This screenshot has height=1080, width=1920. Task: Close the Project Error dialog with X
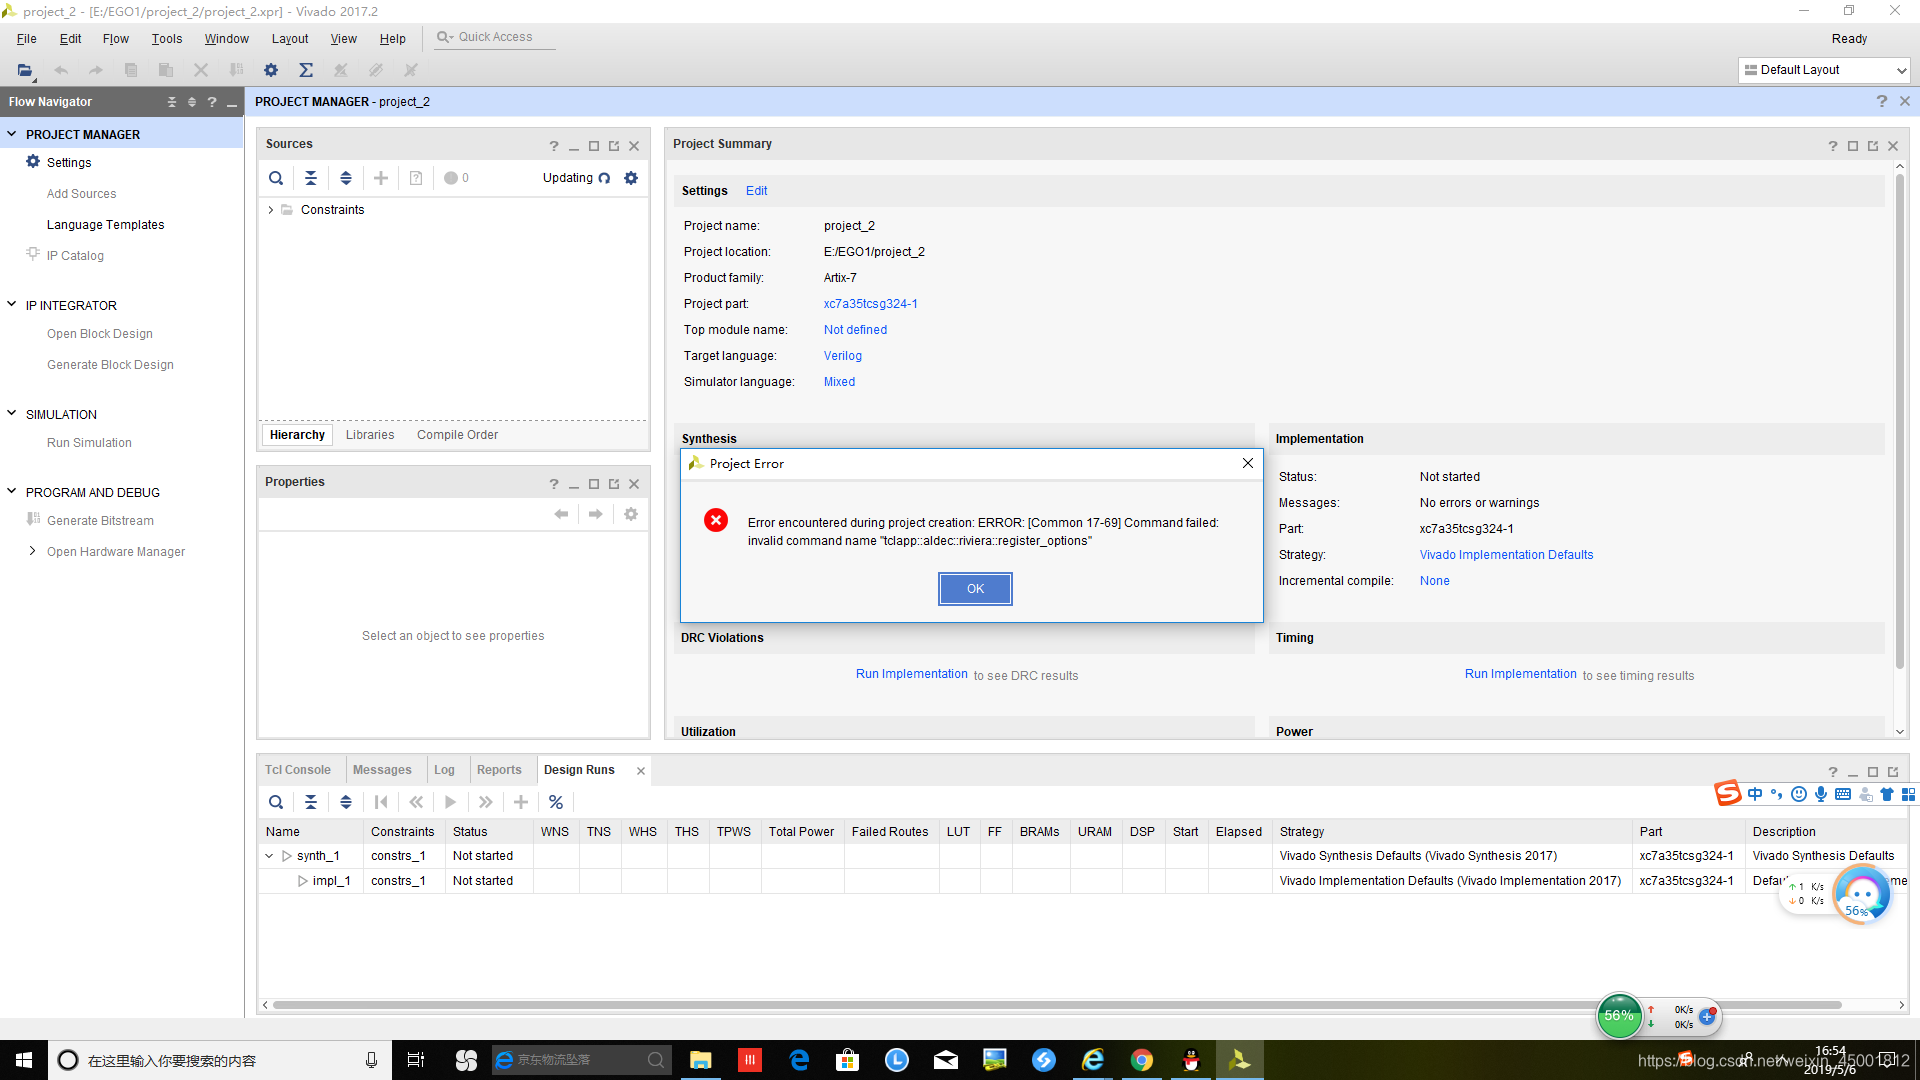point(1247,463)
